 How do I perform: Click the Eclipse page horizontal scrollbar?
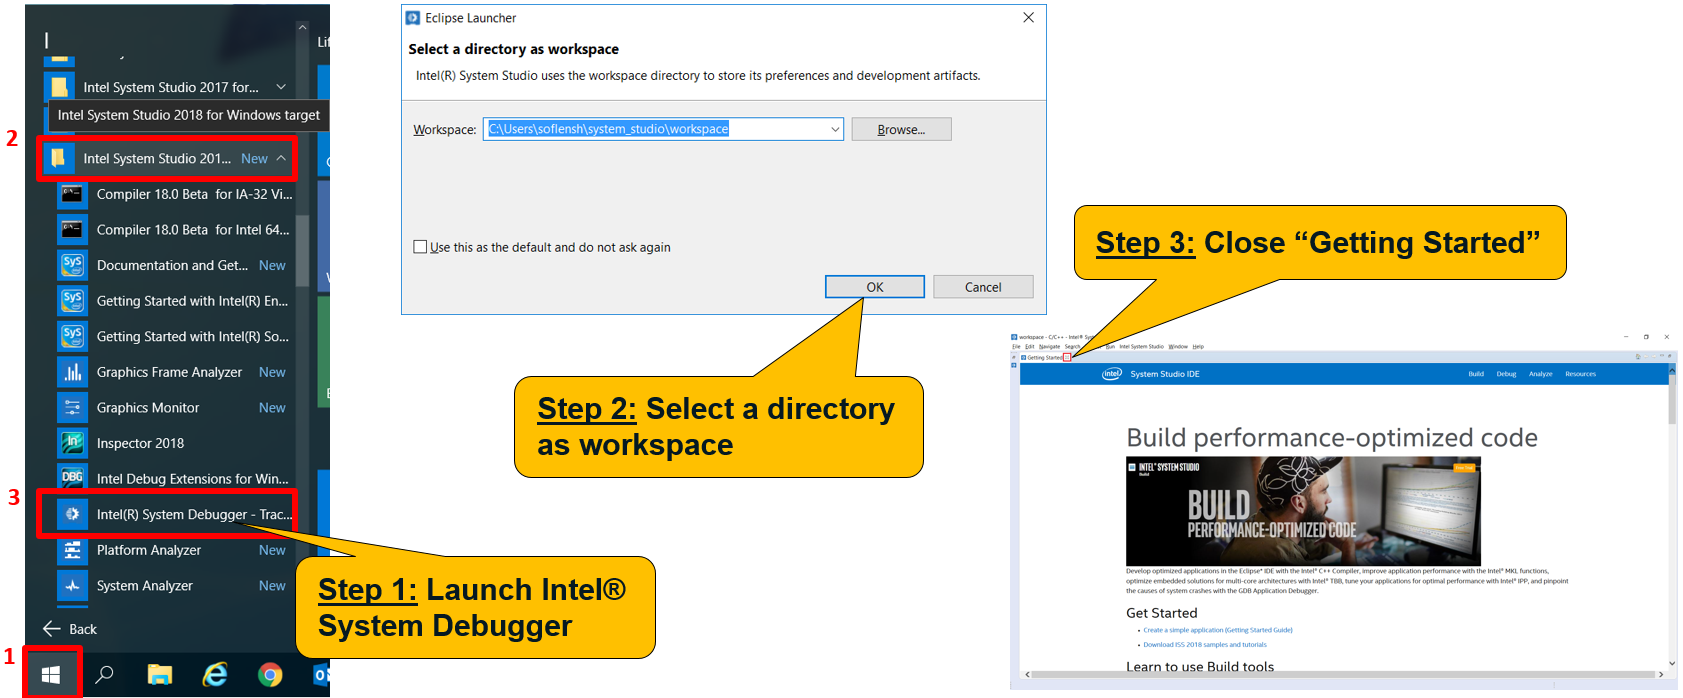1342,675
